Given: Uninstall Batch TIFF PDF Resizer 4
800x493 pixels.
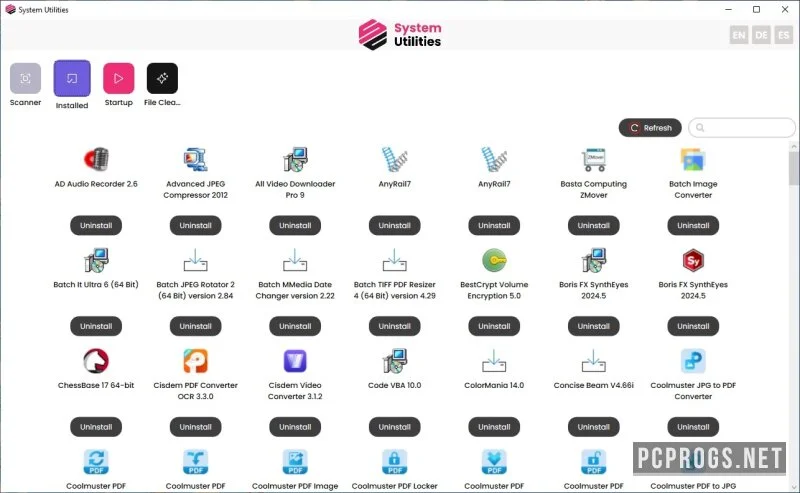Looking at the screenshot, I should coord(394,326).
